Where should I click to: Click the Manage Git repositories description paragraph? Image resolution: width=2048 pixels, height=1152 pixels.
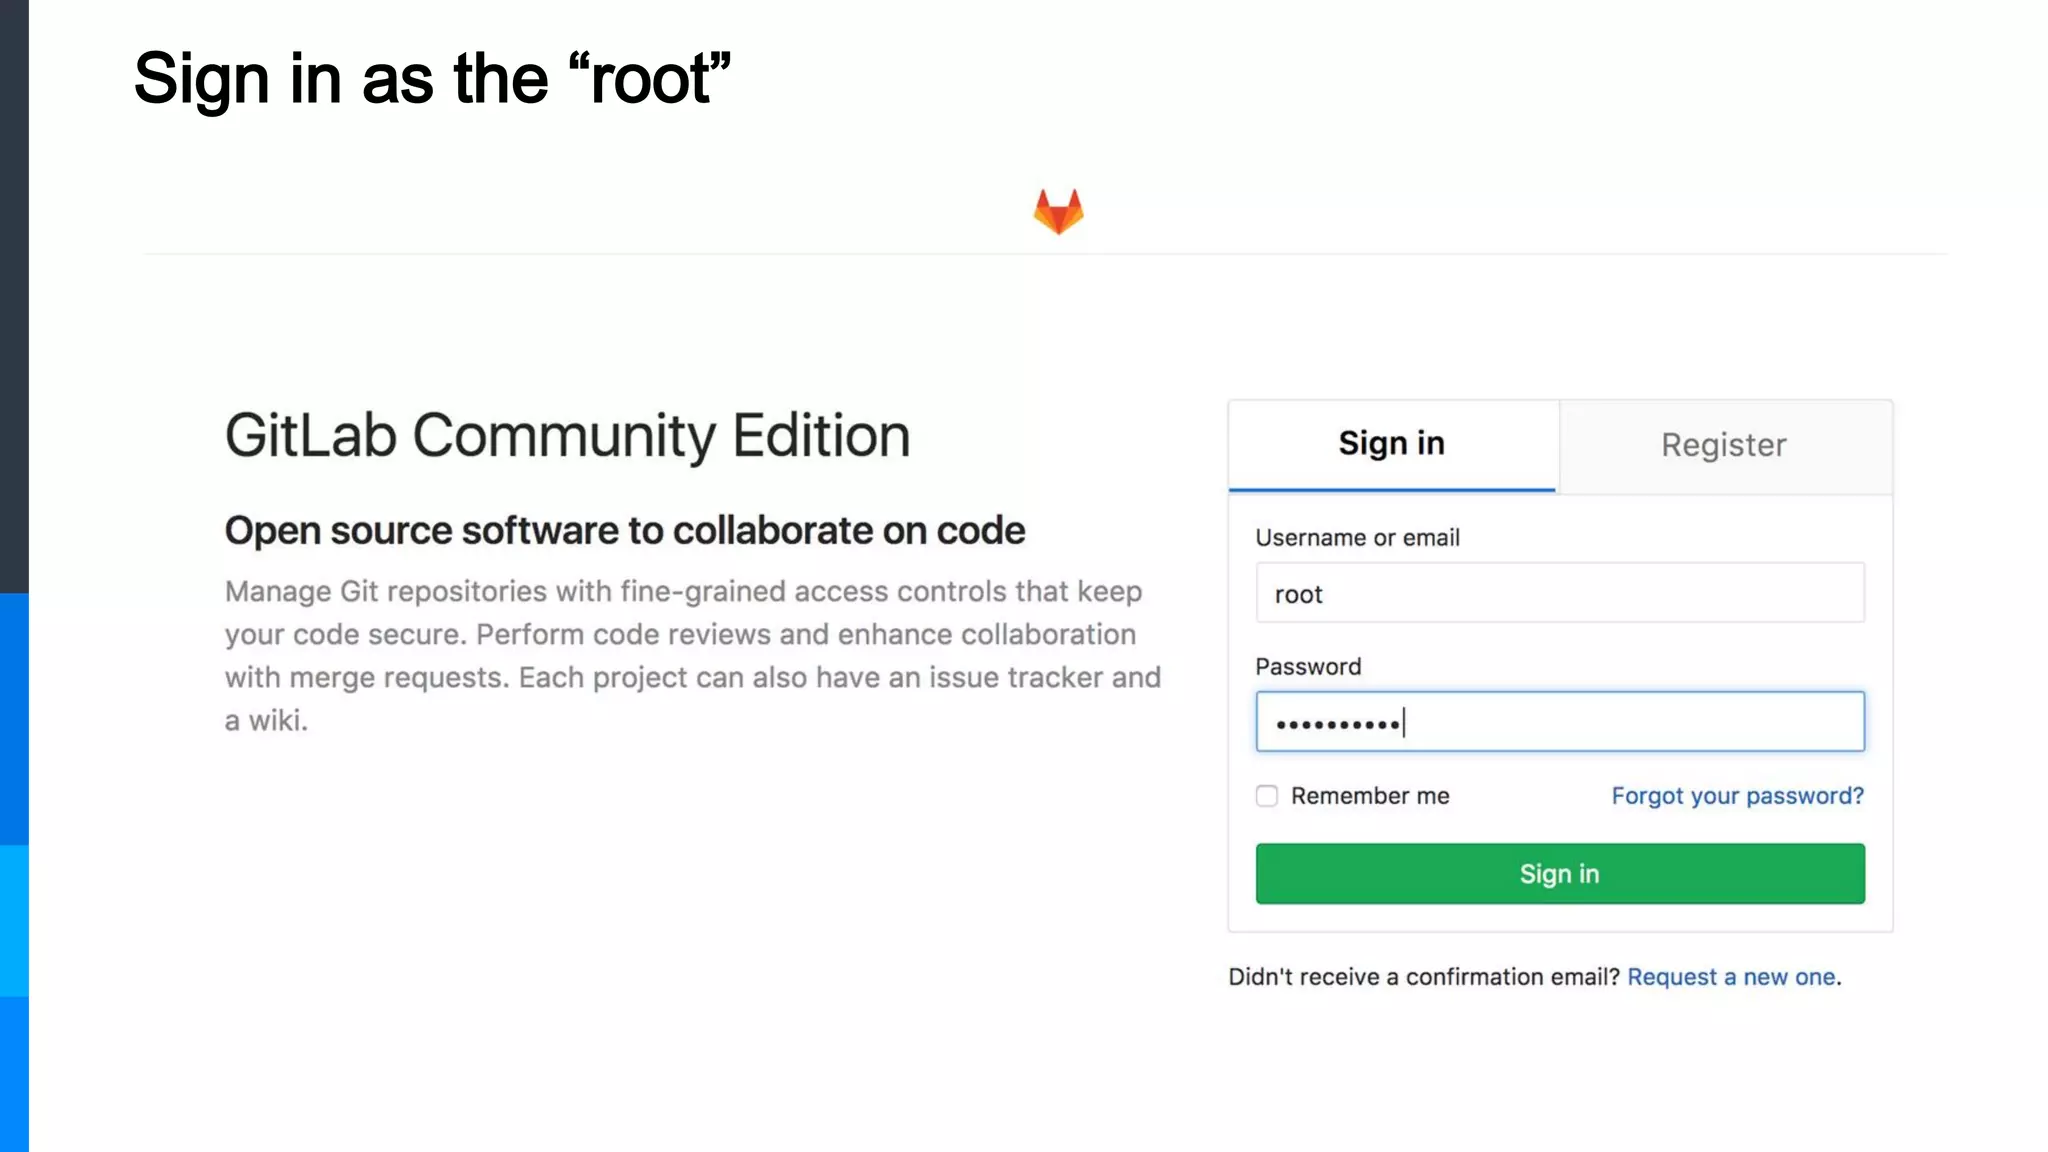[692, 655]
